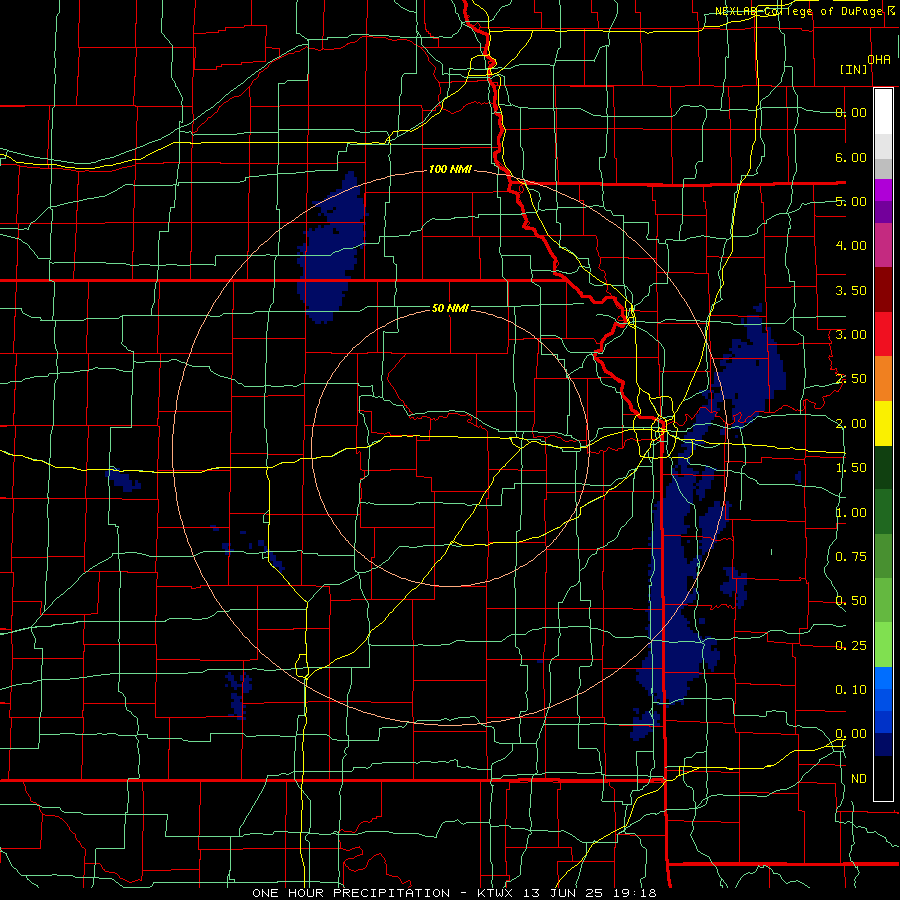Click the 0.50 legend value
The width and height of the screenshot is (900, 900).
click(x=851, y=601)
